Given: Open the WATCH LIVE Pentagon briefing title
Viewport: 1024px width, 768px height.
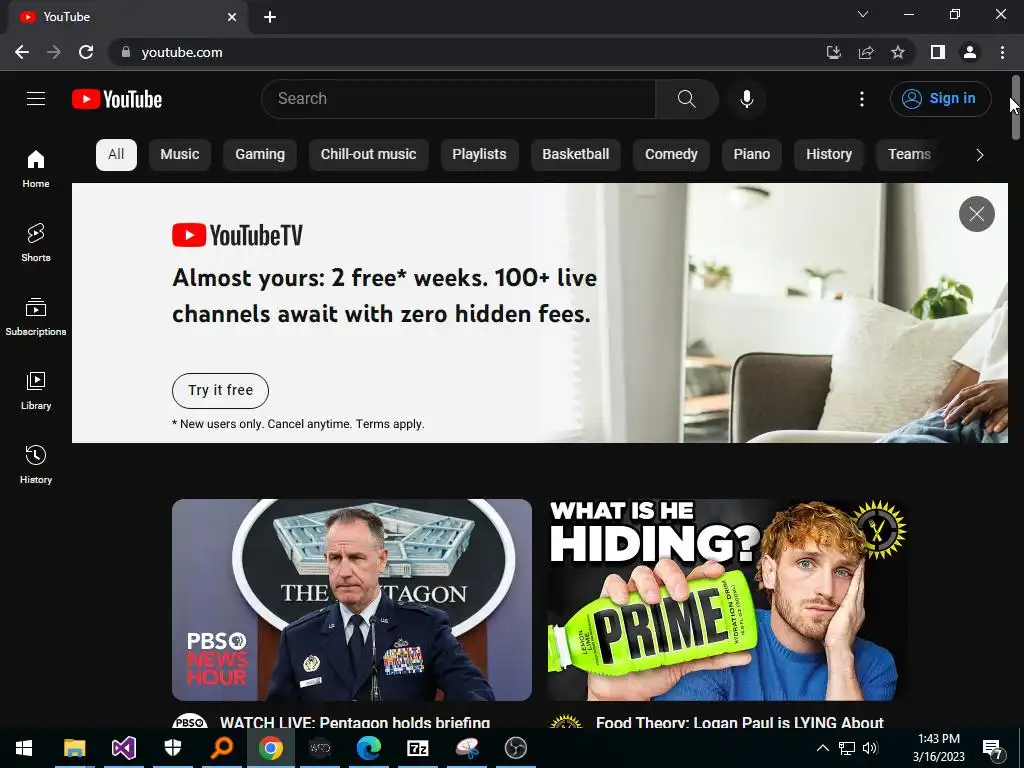Looking at the screenshot, I should [x=355, y=722].
